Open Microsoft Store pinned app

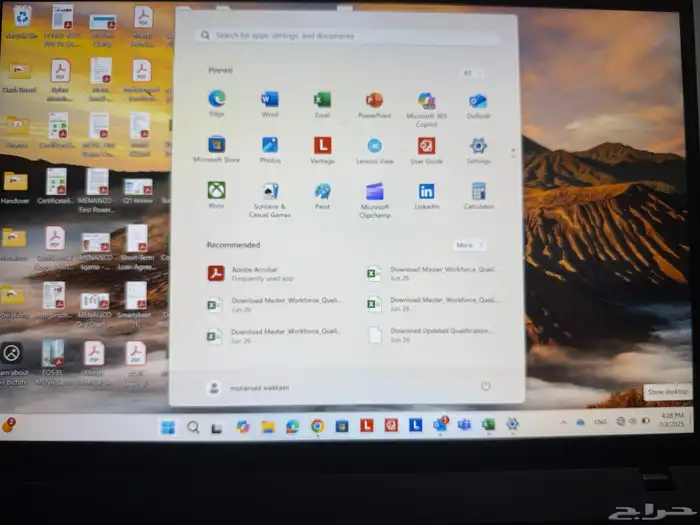click(x=216, y=146)
